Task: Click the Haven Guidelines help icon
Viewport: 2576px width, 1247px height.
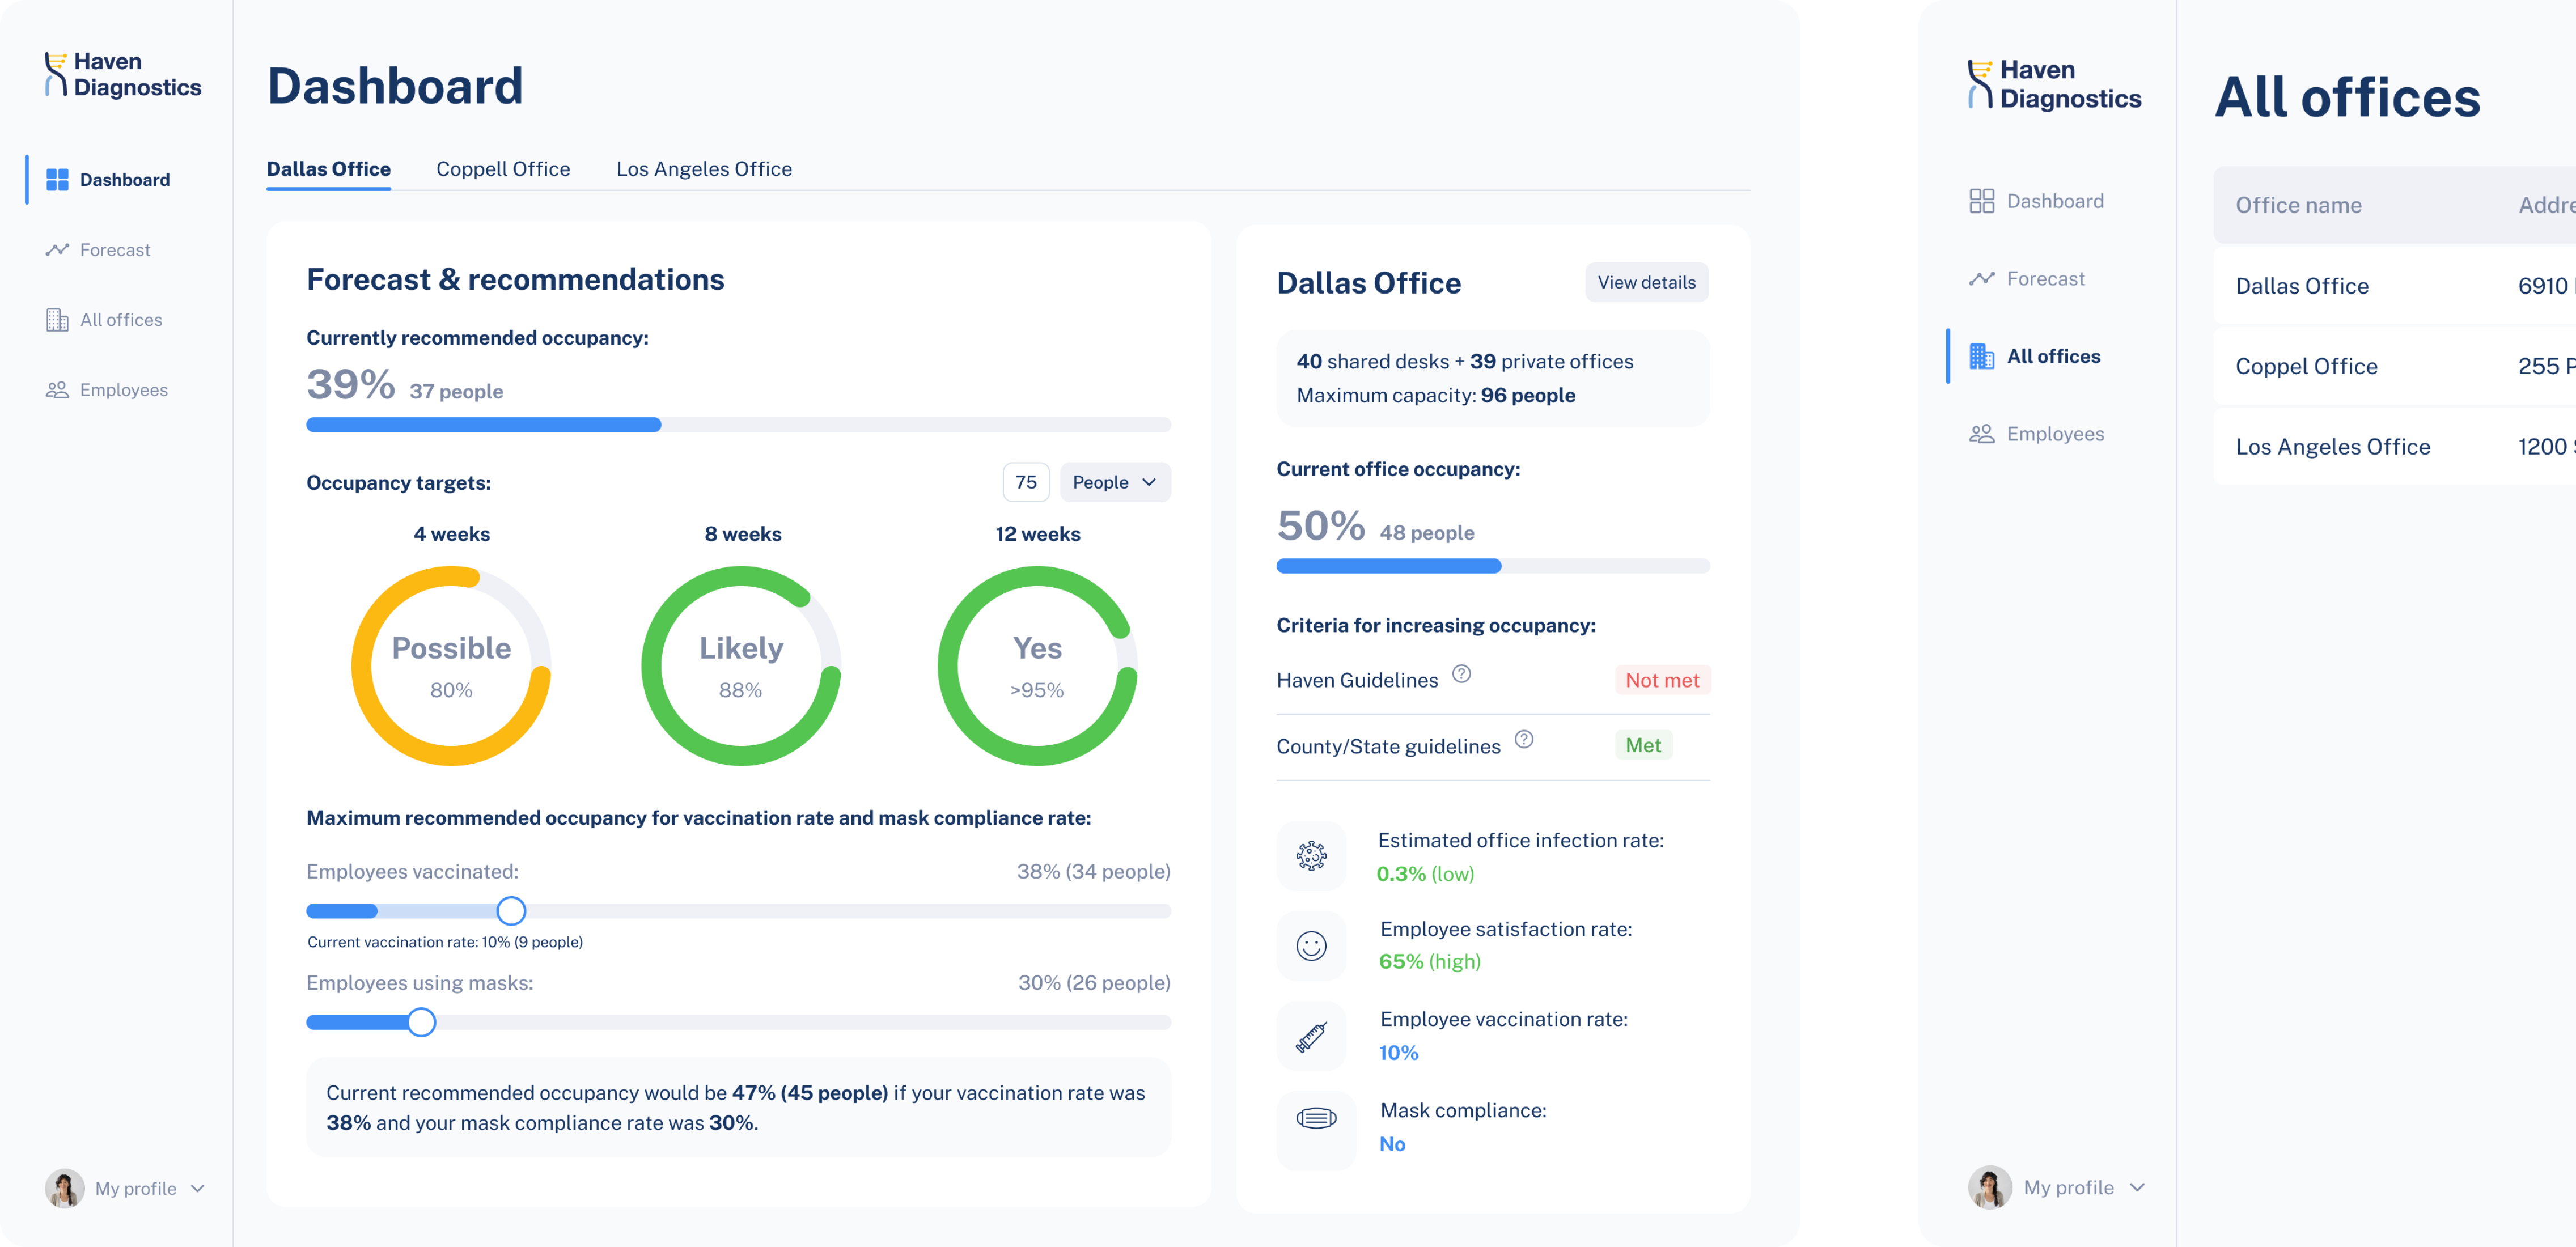Action: click(x=1461, y=674)
